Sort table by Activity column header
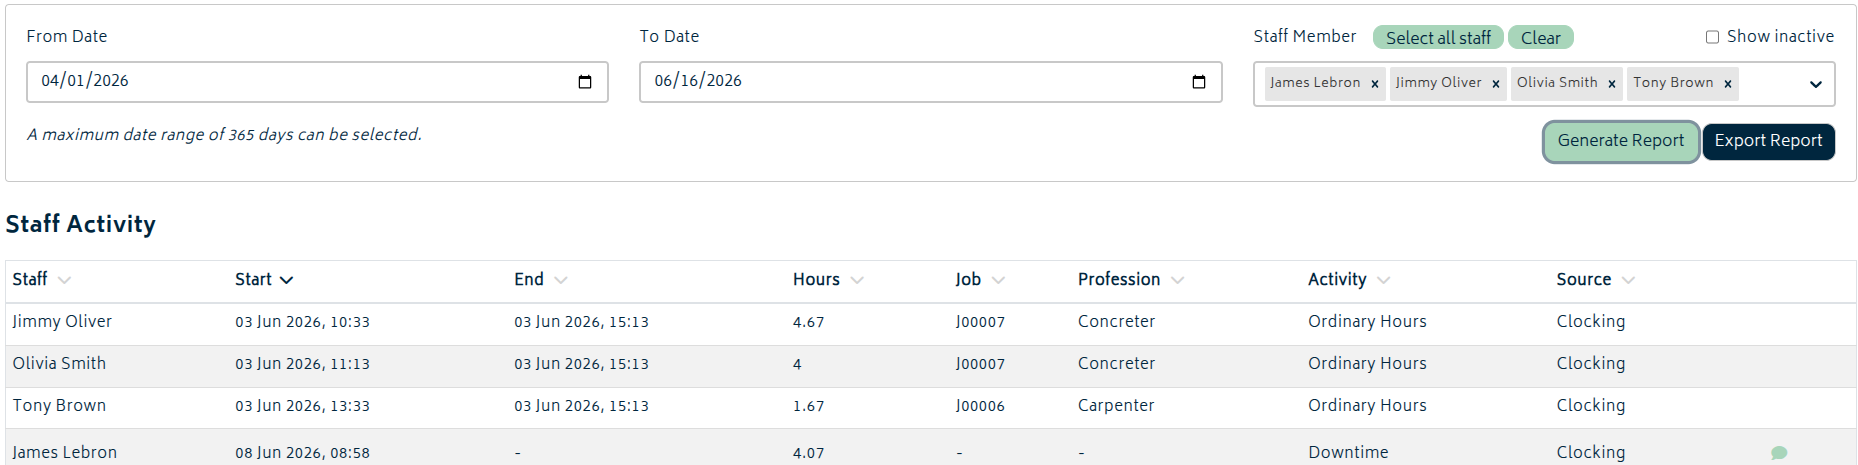 click(1337, 280)
